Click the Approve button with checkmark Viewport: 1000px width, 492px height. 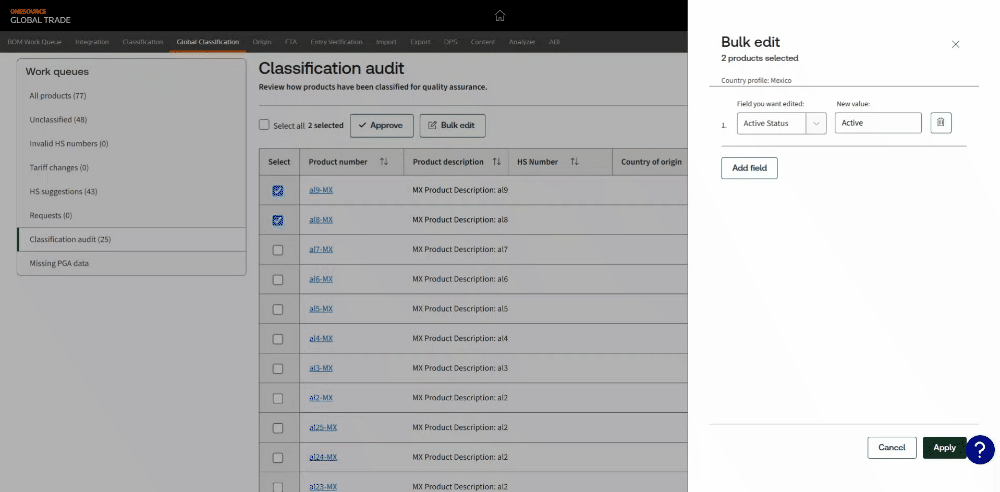381,125
